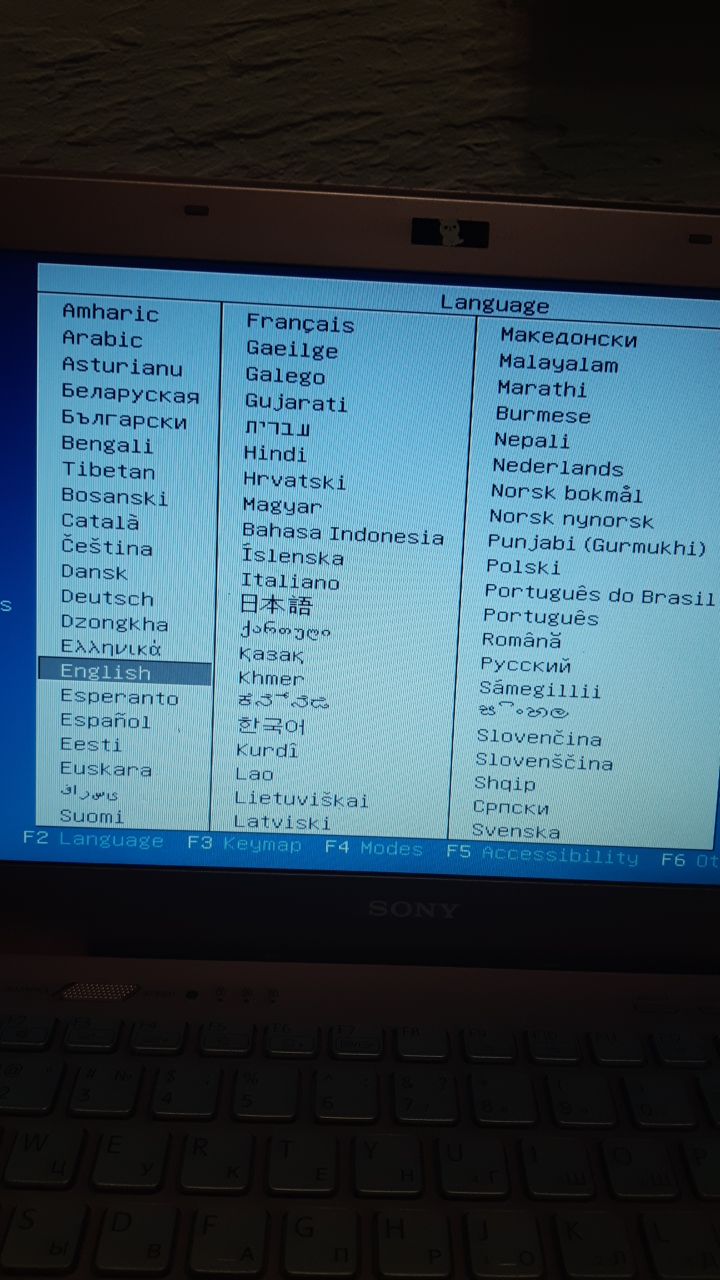Open the F3 Keymap option

click(x=244, y=844)
